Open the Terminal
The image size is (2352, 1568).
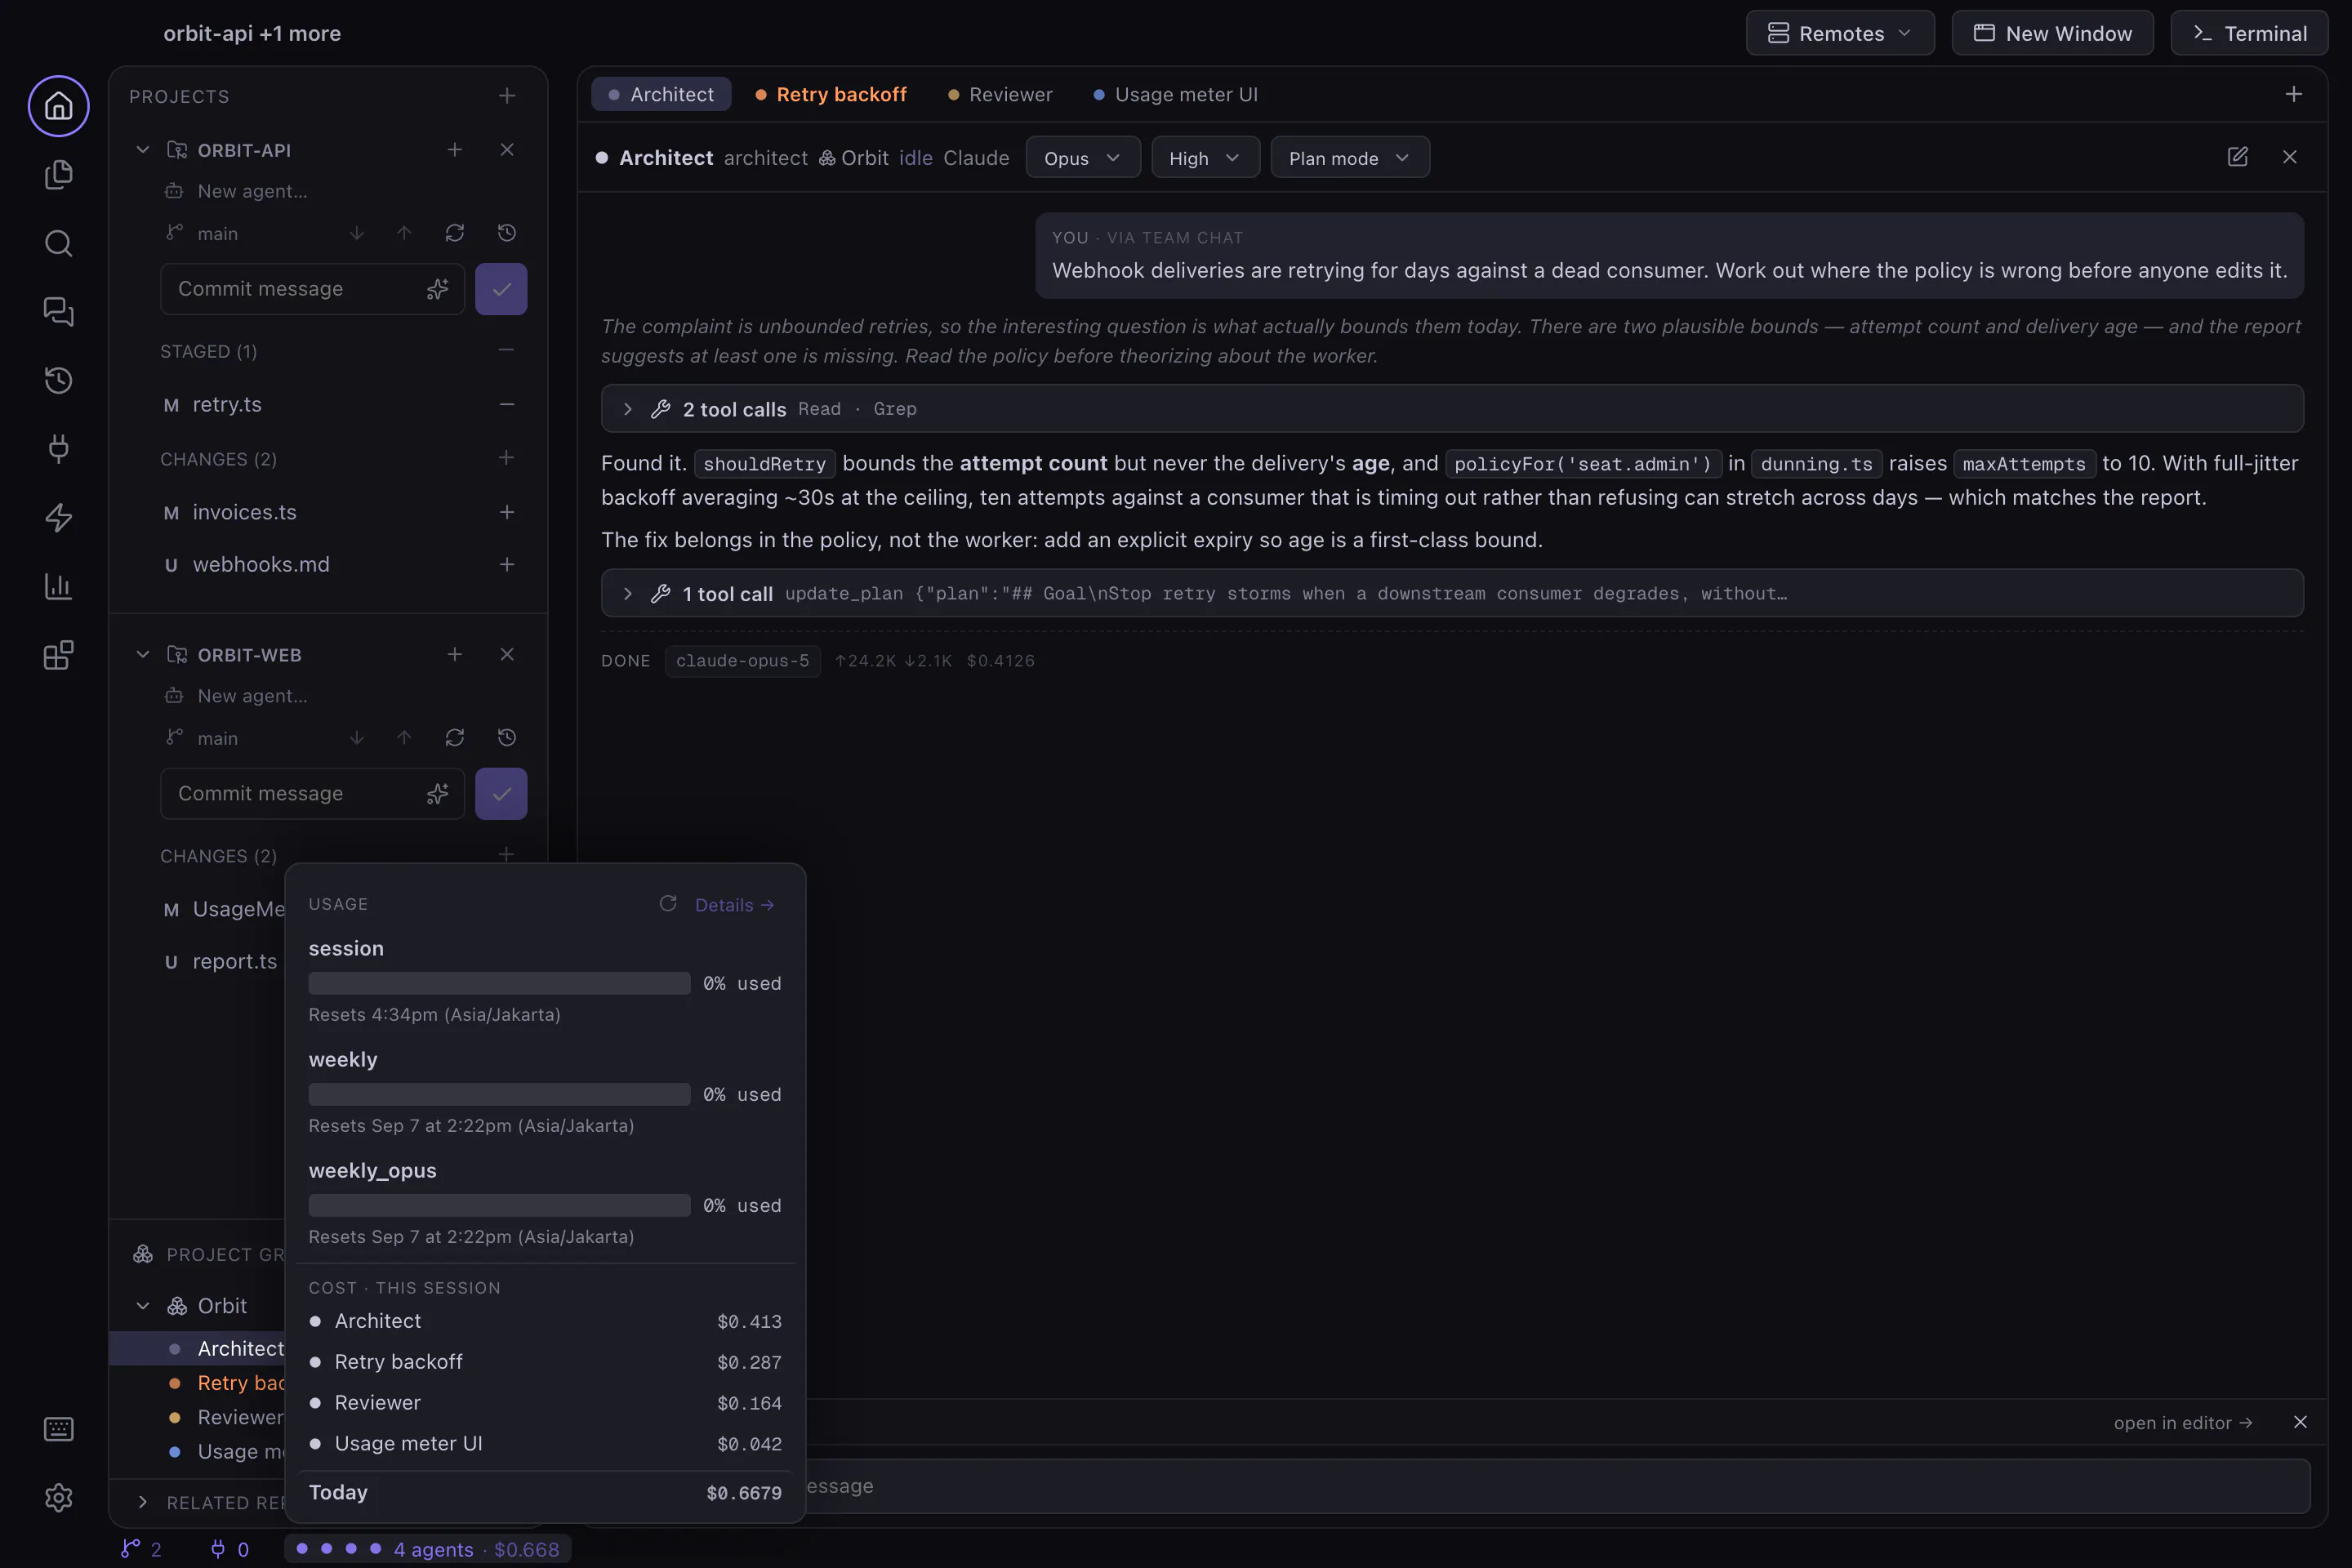point(2250,33)
